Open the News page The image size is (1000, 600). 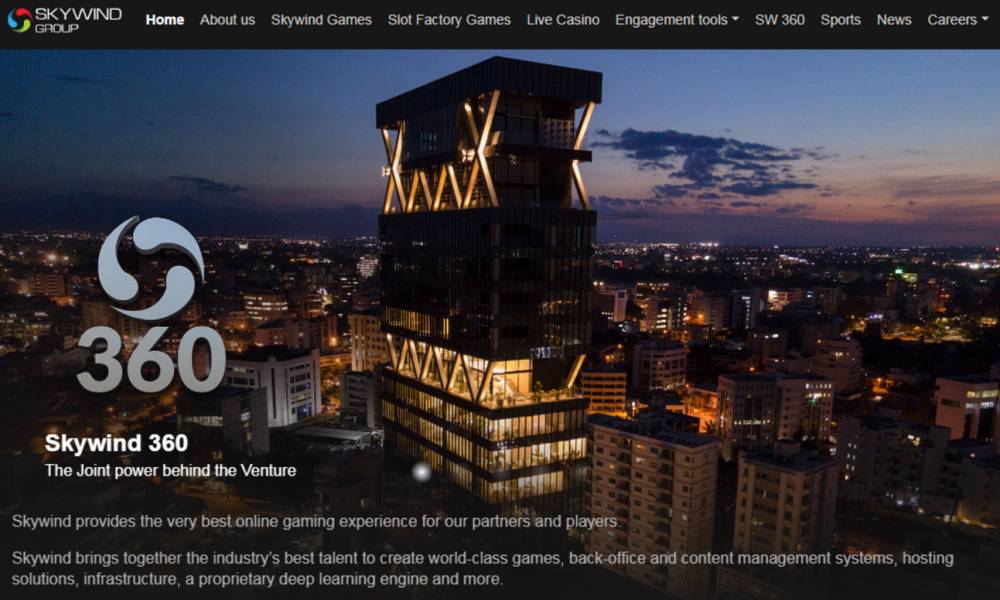893,20
